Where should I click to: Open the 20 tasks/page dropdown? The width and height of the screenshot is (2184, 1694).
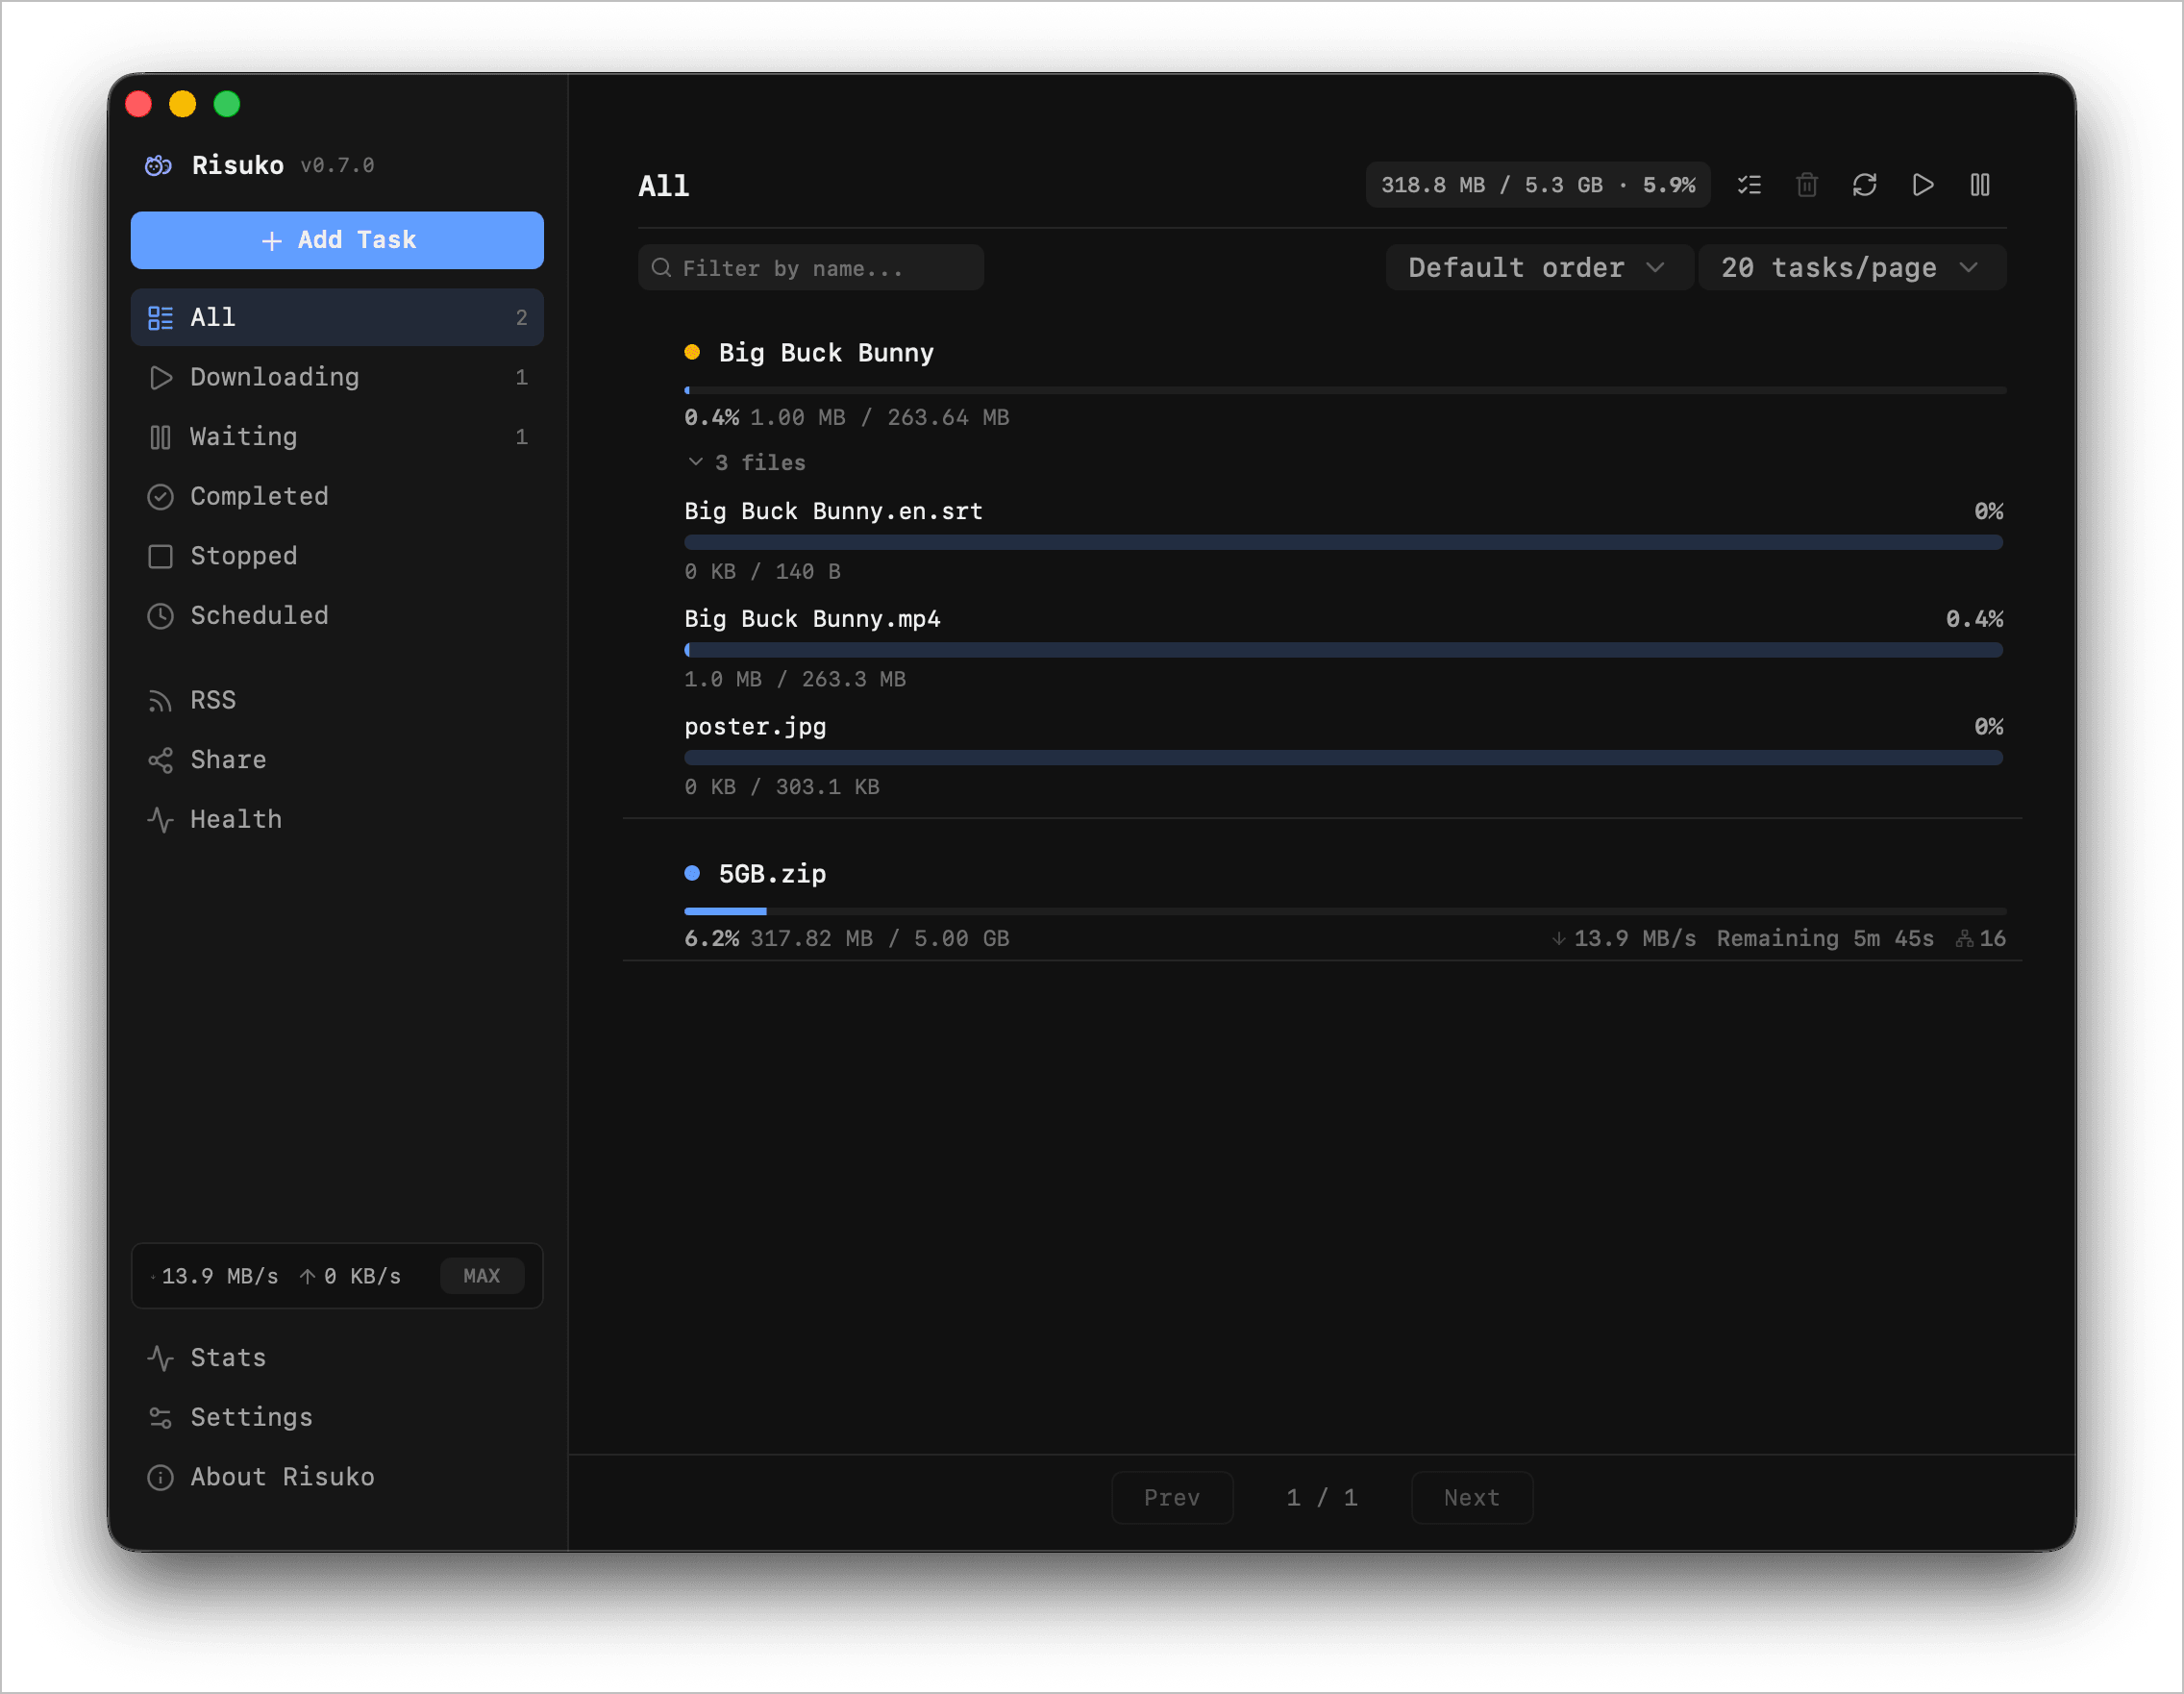click(x=1852, y=268)
